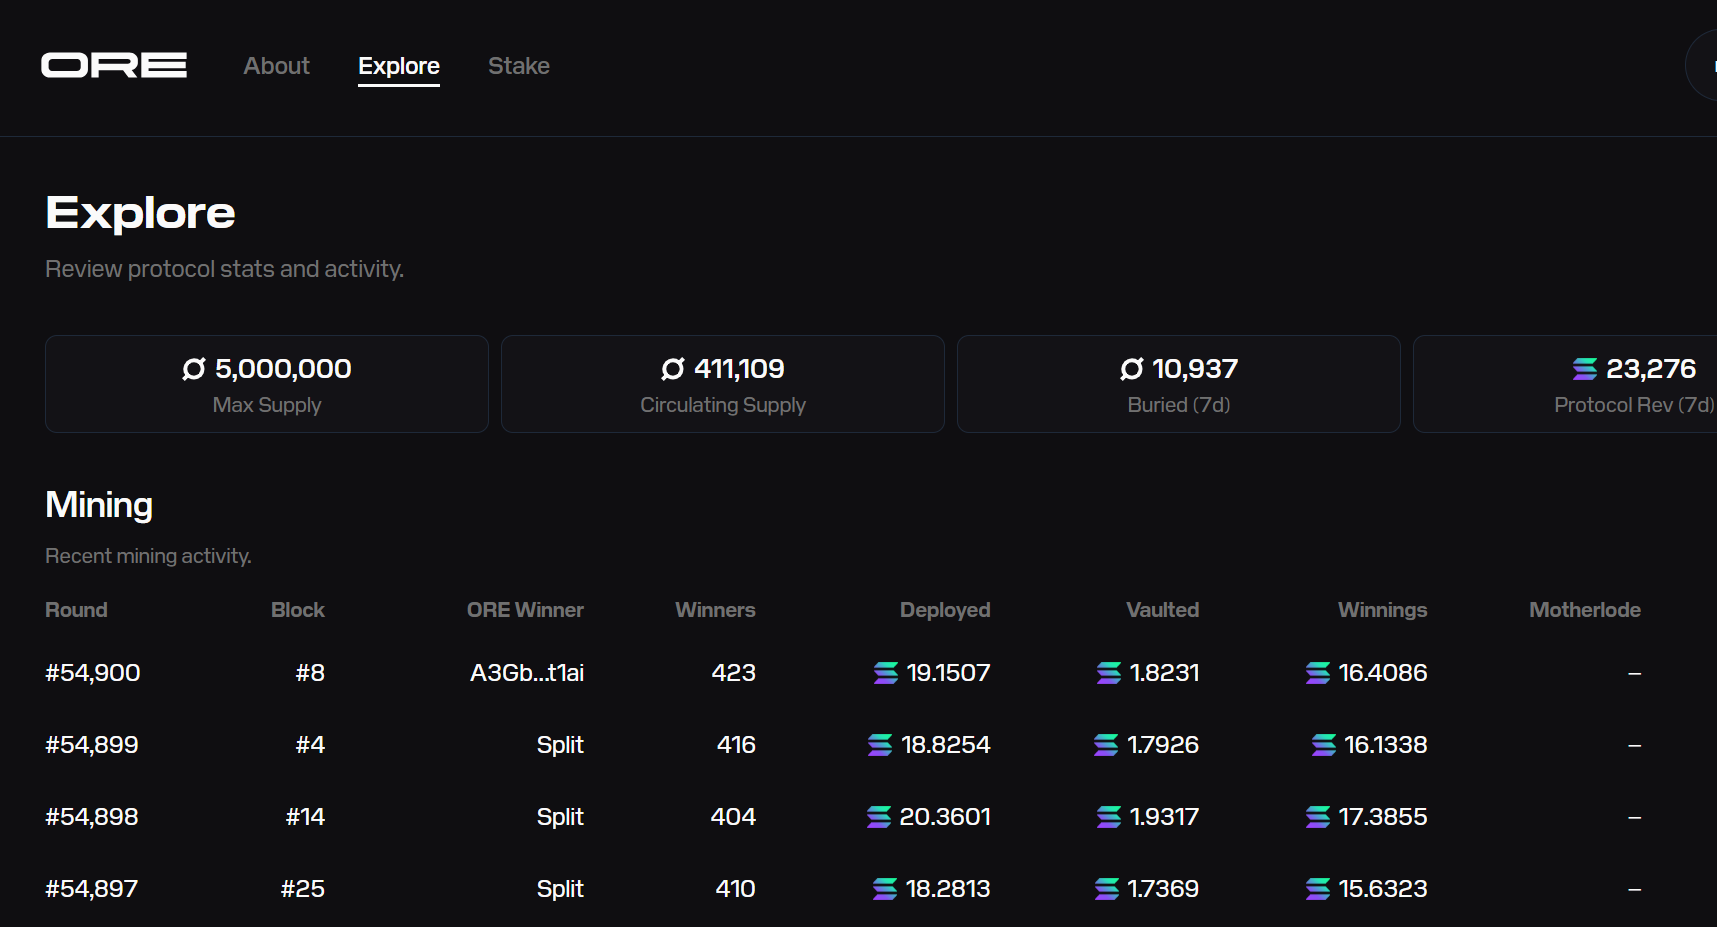Click Solana icon next to 18.2813 deployed

885,889
